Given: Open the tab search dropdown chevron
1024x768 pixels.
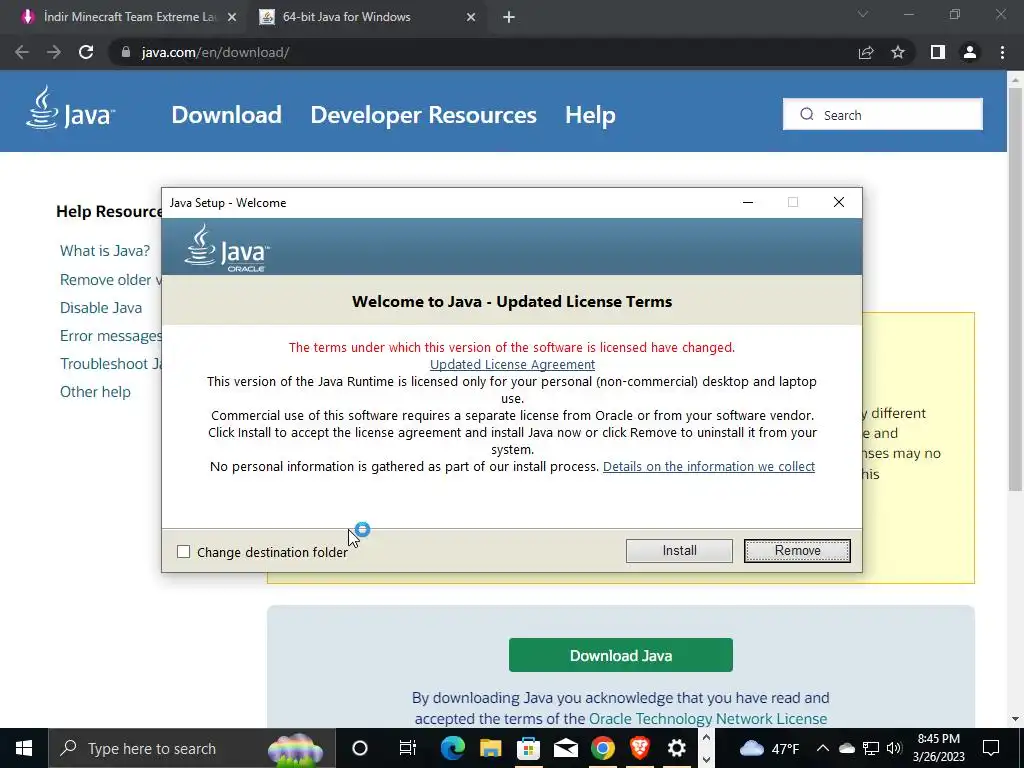Looking at the screenshot, I should tap(863, 14).
